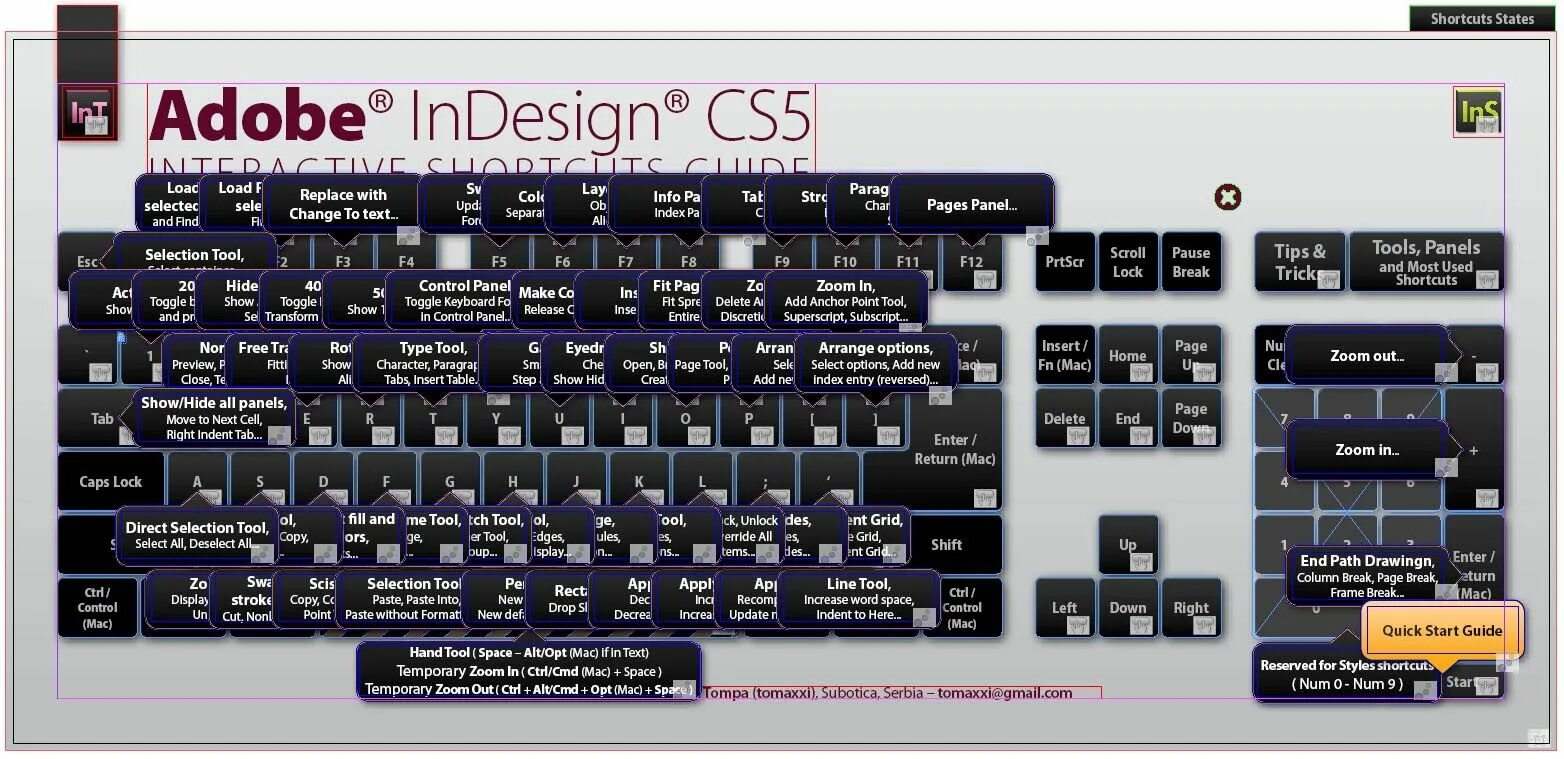Screen dimensions: 1564x759
Task: Click the Zoom In, Add Anchor Point Tool tooltip
Action: tap(845, 300)
